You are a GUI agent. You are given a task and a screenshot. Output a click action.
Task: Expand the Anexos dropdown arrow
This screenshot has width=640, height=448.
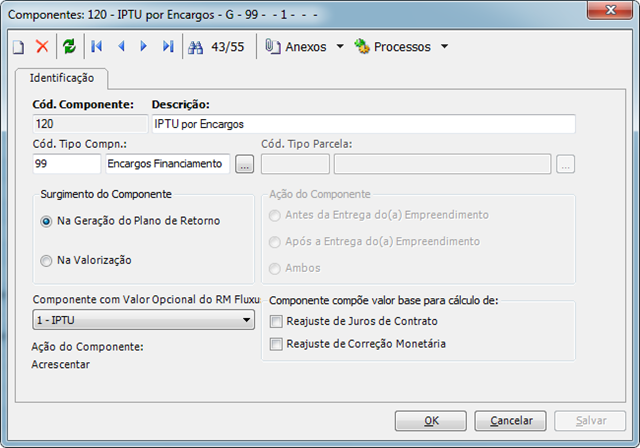[340, 47]
